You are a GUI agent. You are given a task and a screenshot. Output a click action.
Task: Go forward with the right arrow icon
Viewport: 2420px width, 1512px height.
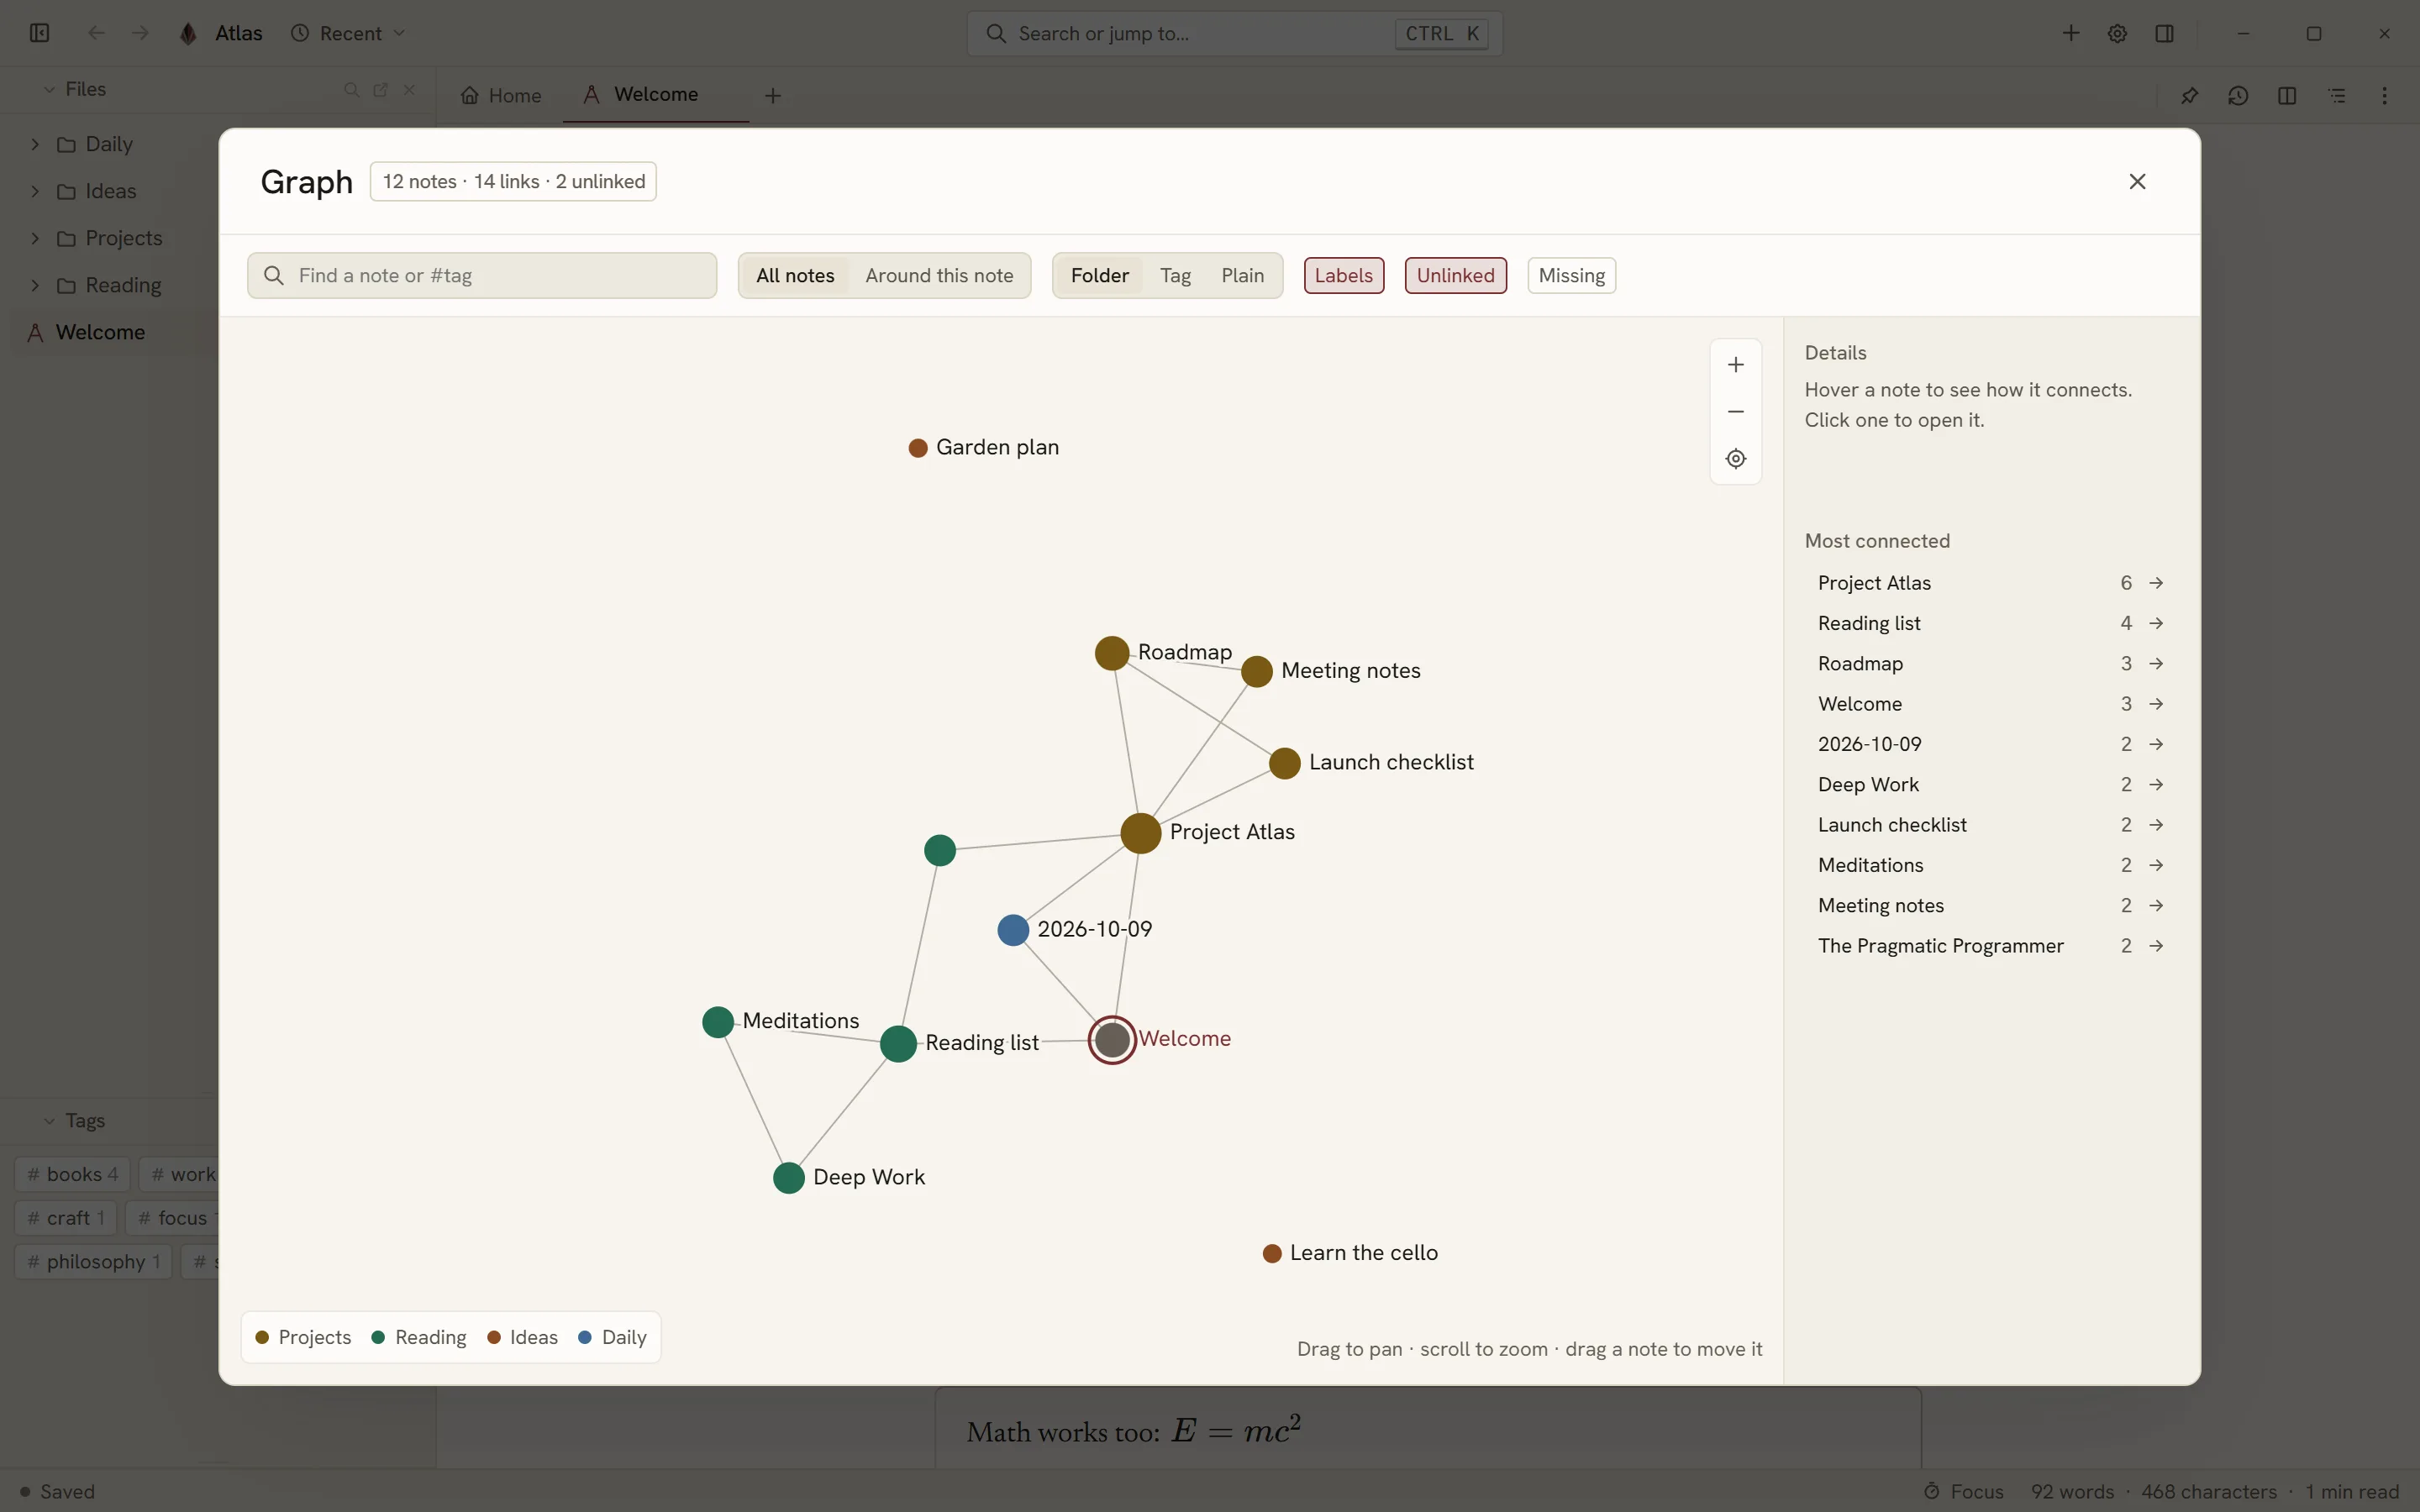(140, 33)
